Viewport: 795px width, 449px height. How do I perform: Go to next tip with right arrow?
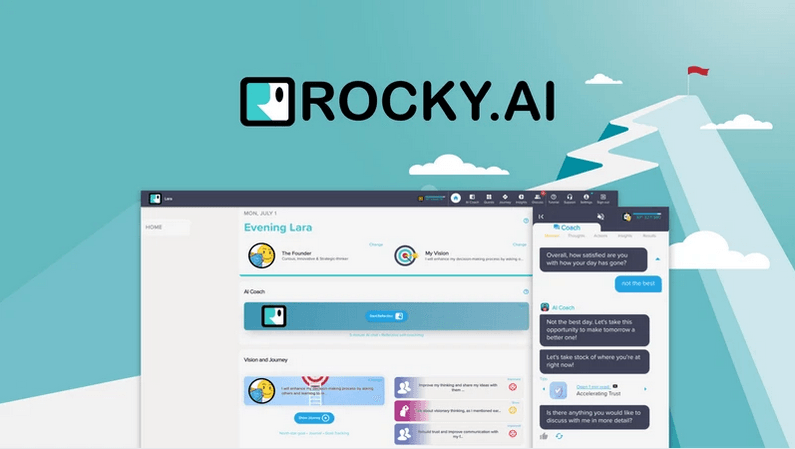[645, 388]
